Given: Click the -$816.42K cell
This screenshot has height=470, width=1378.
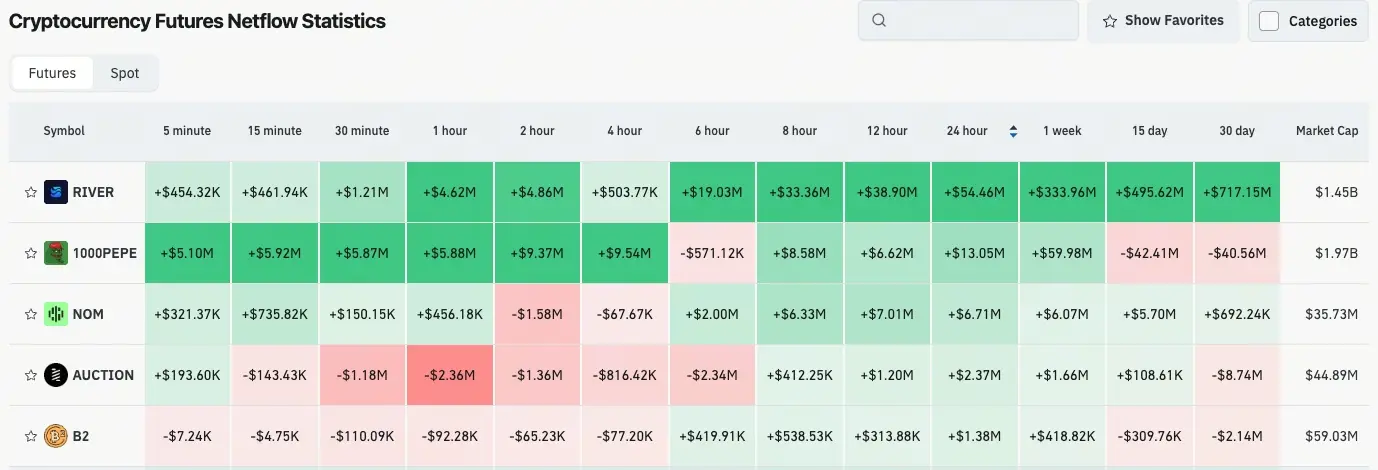Looking at the screenshot, I should pos(624,375).
